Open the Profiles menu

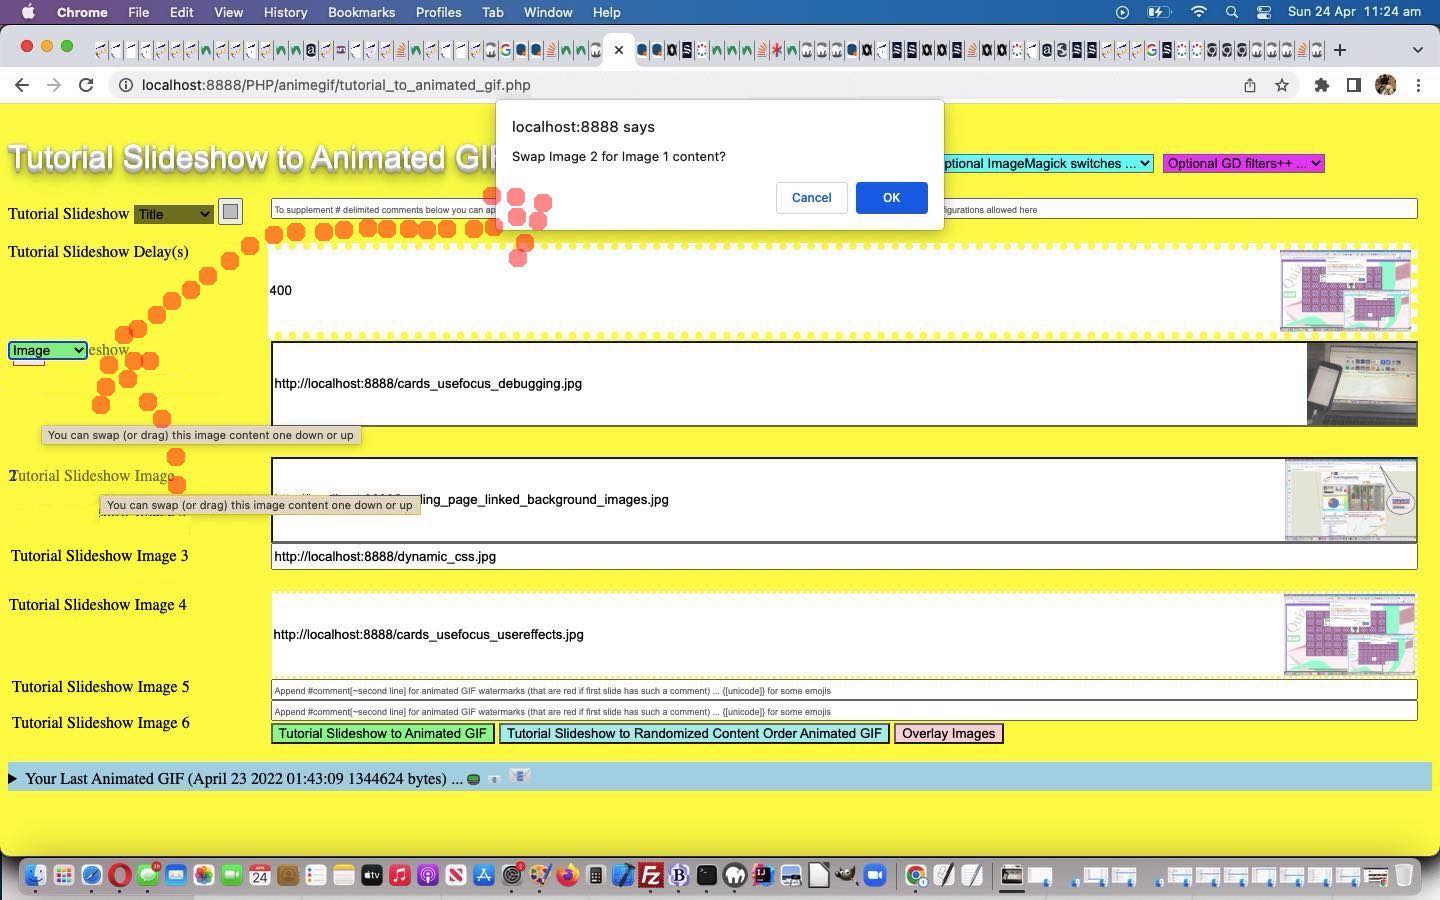pos(438,12)
